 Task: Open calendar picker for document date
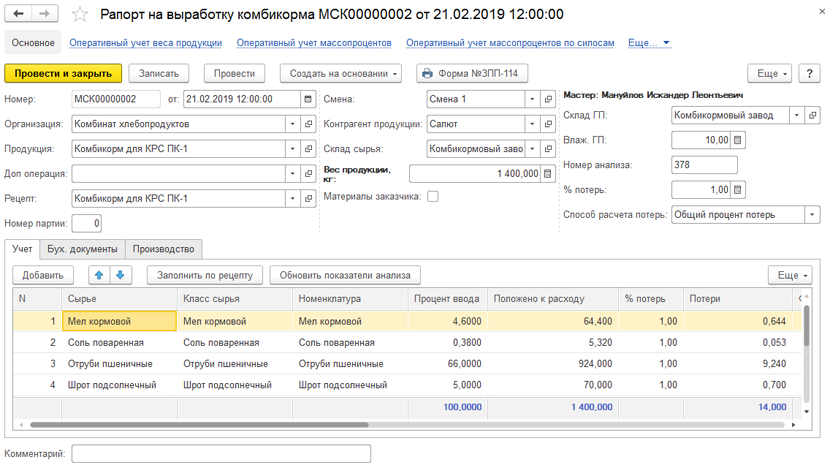[x=308, y=99]
